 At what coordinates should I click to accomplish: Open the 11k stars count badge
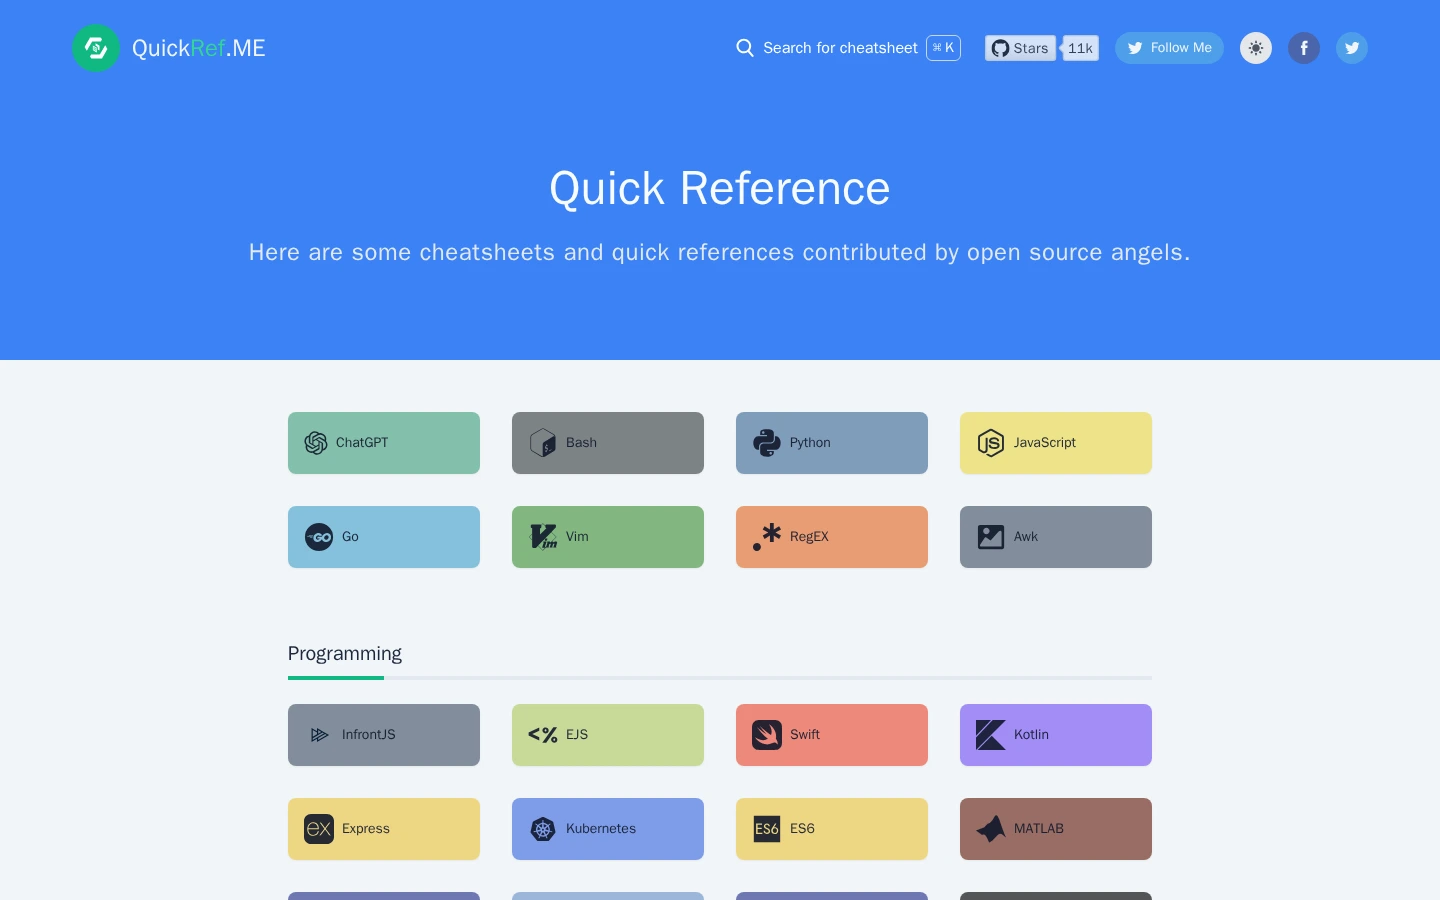(1080, 48)
